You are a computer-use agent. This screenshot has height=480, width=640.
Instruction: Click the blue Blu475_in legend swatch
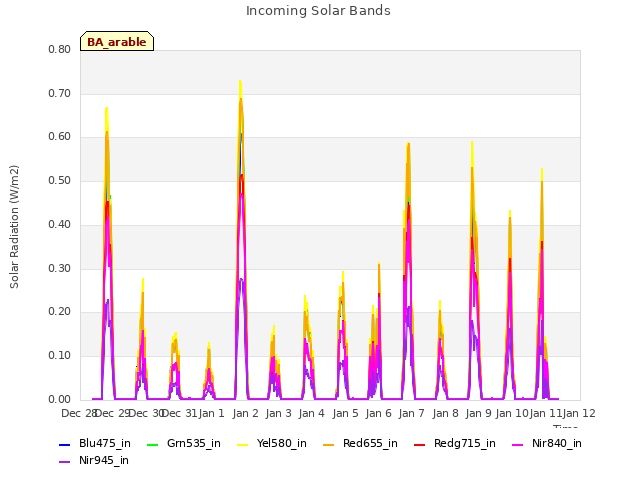(65, 444)
